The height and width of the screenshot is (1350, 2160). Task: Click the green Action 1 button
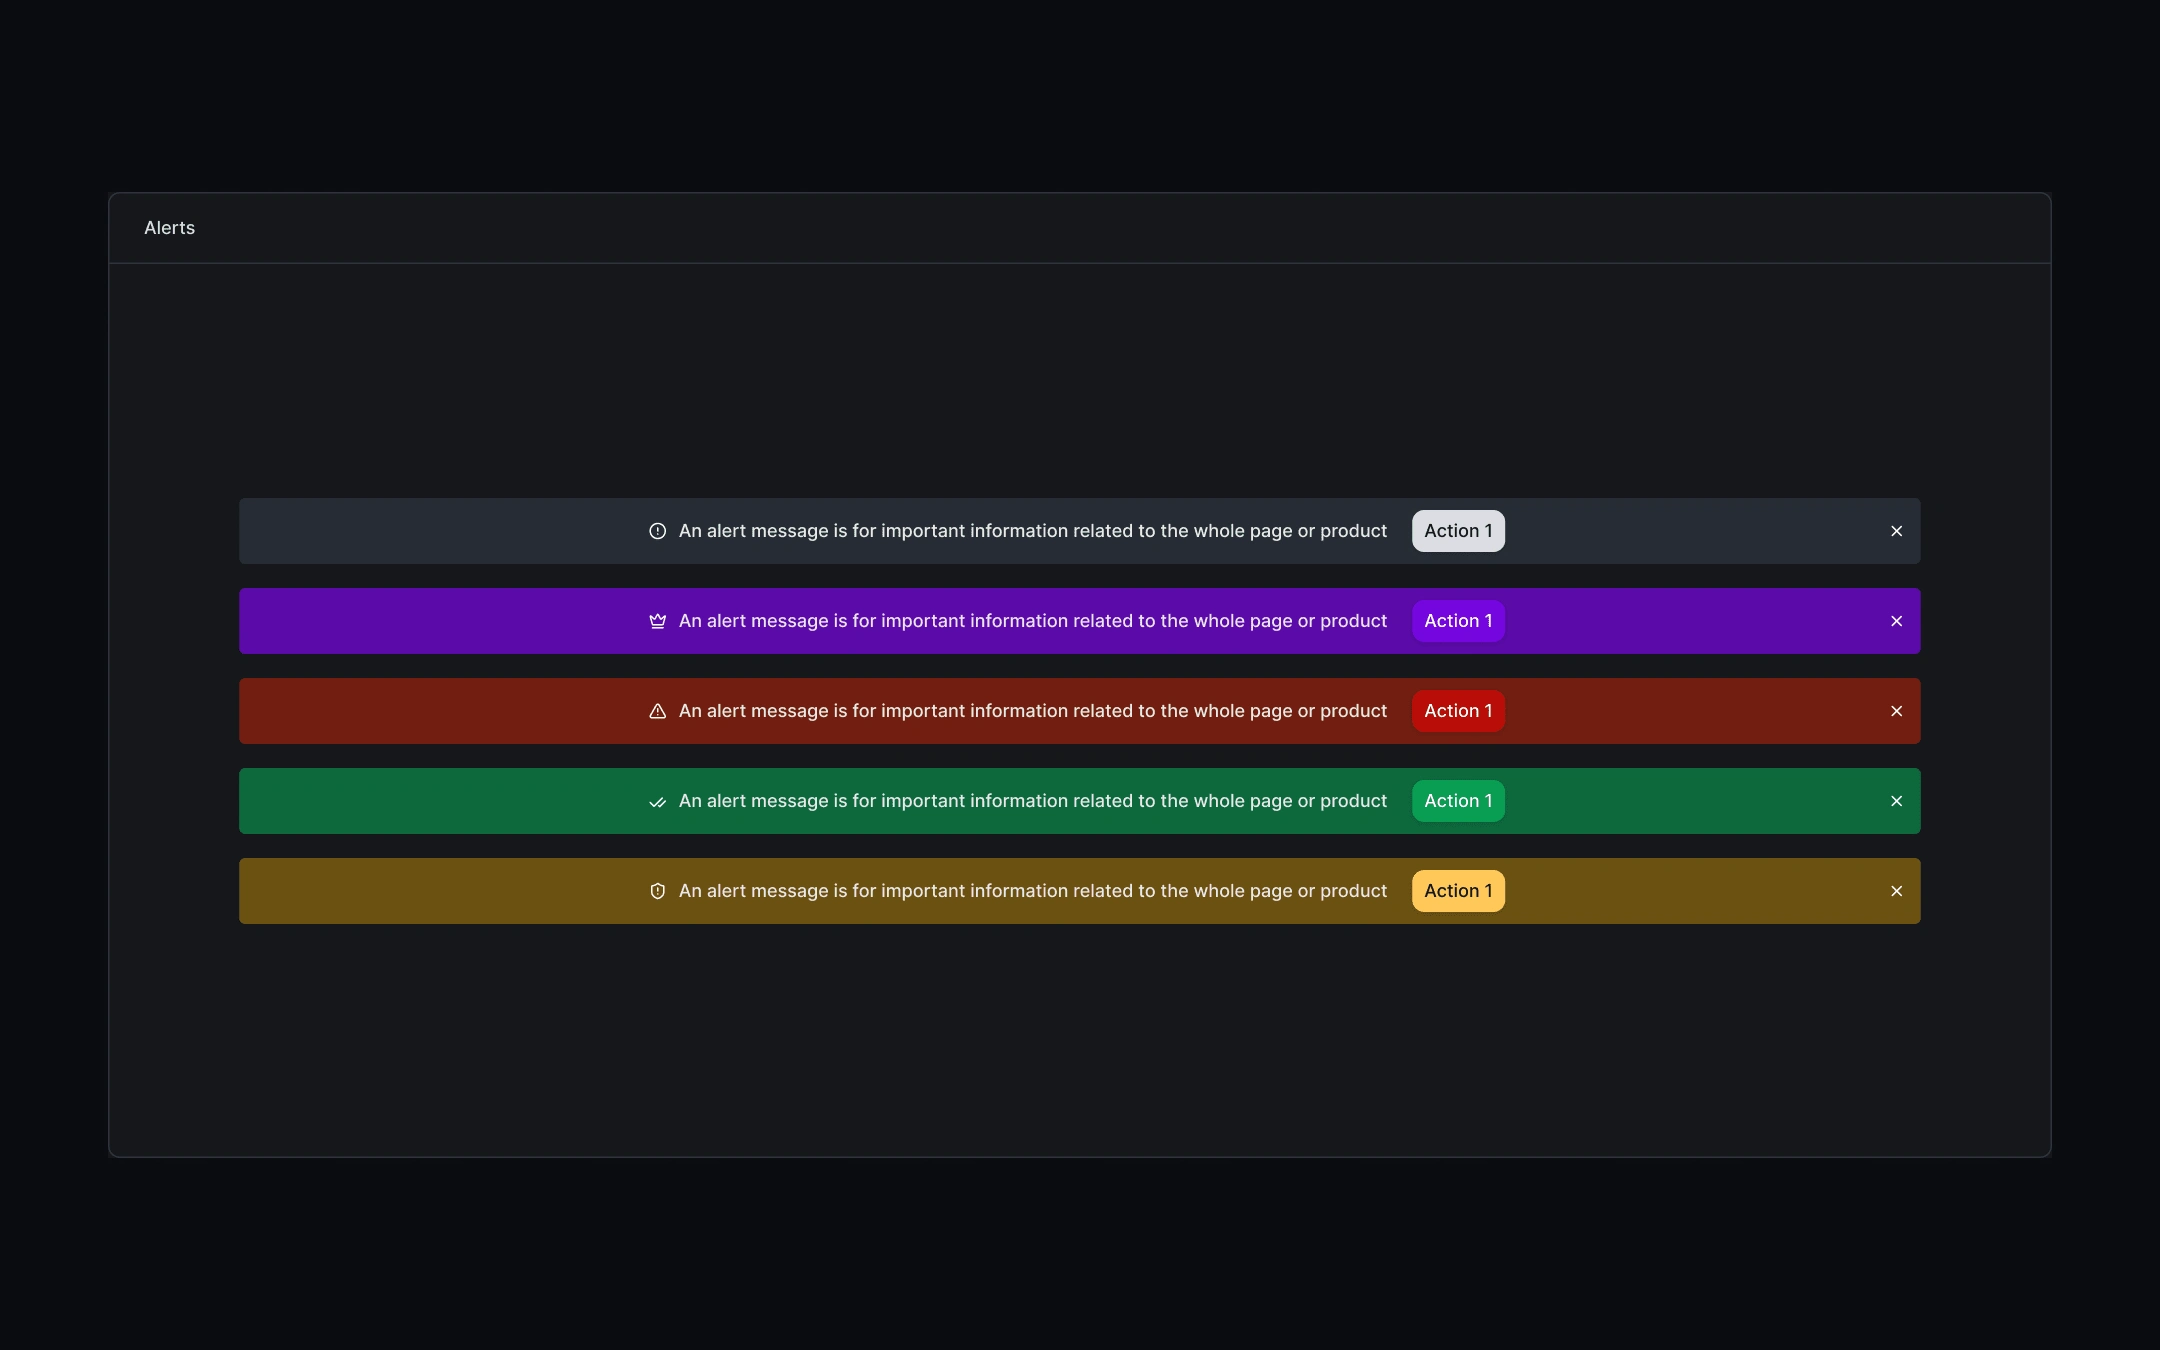[1458, 801]
